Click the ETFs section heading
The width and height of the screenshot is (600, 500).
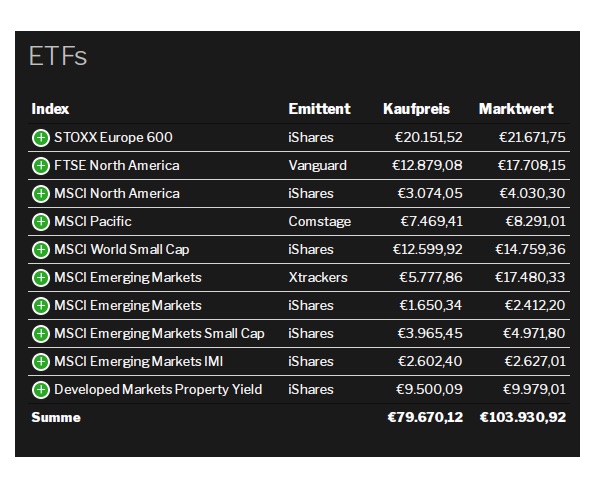click(58, 57)
